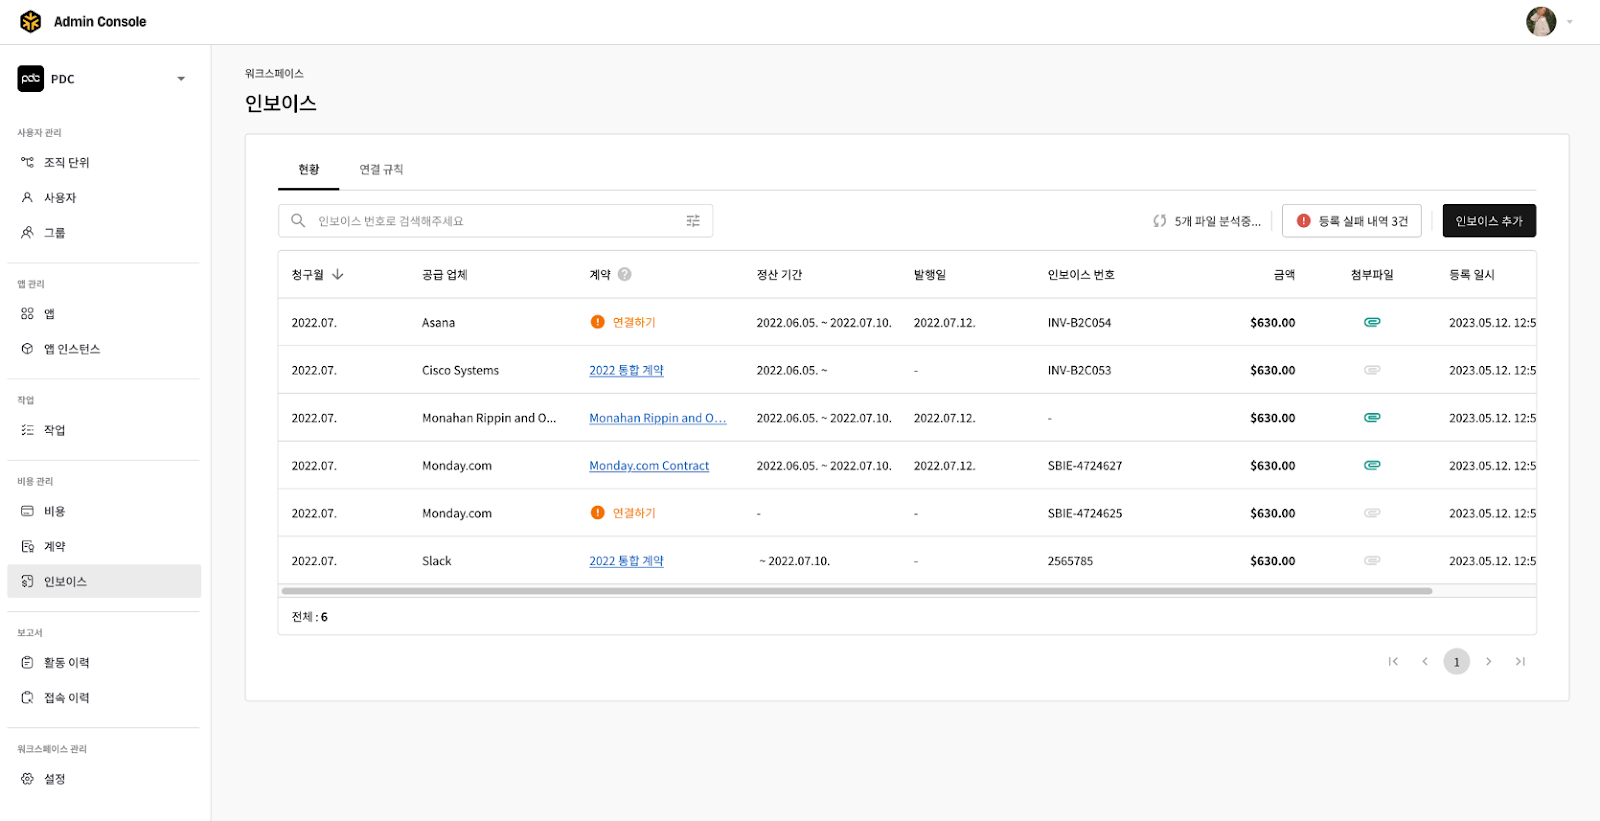Select 인보이스 in the sidebar

[104, 581]
